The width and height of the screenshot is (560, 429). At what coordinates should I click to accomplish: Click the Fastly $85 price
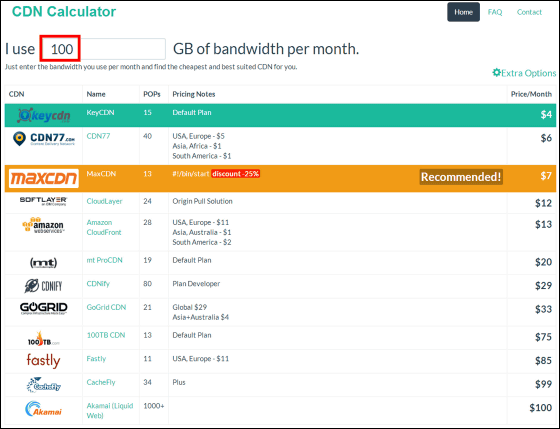pos(543,361)
